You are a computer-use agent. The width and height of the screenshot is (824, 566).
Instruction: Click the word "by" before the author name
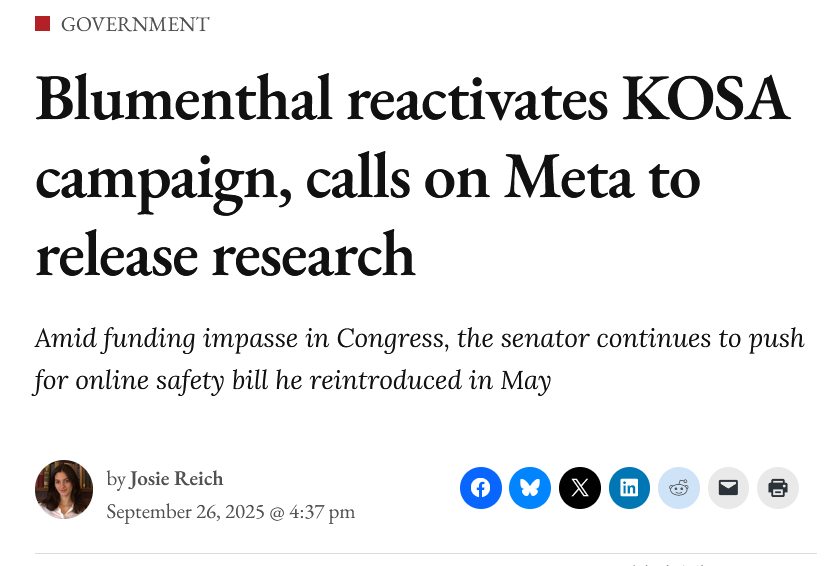pos(116,479)
